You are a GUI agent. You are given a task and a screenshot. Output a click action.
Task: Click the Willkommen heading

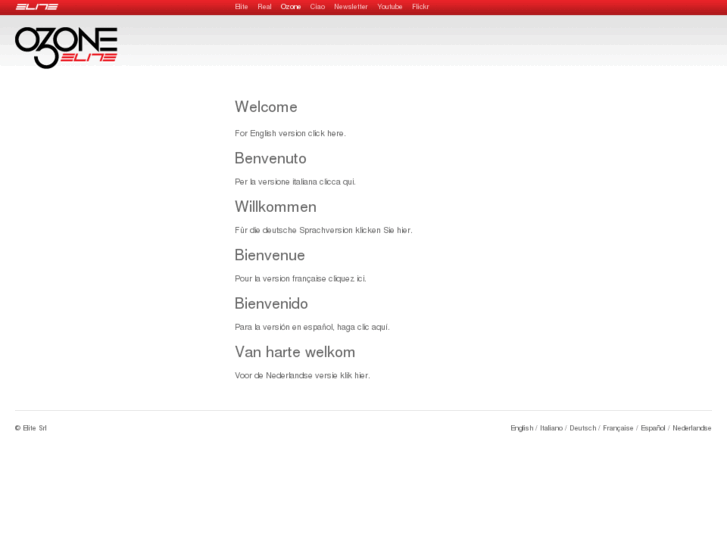coord(275,207)
